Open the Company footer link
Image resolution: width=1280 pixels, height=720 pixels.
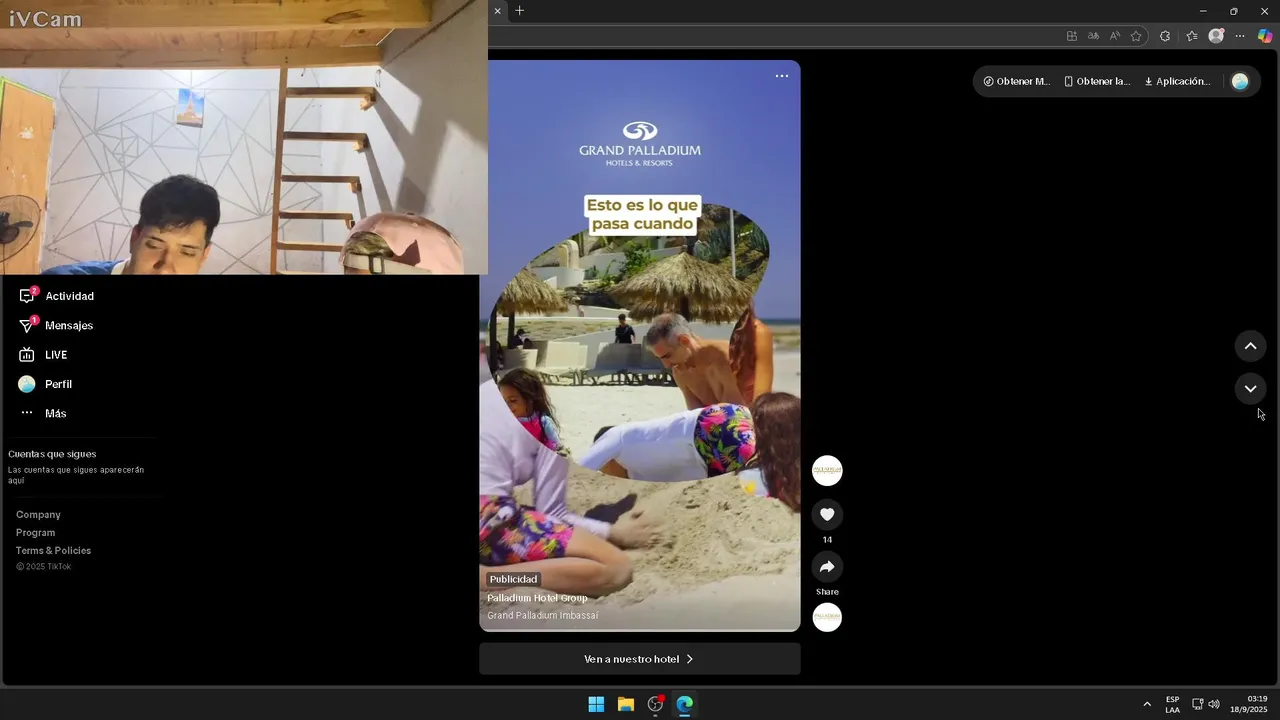click(38, 515)
